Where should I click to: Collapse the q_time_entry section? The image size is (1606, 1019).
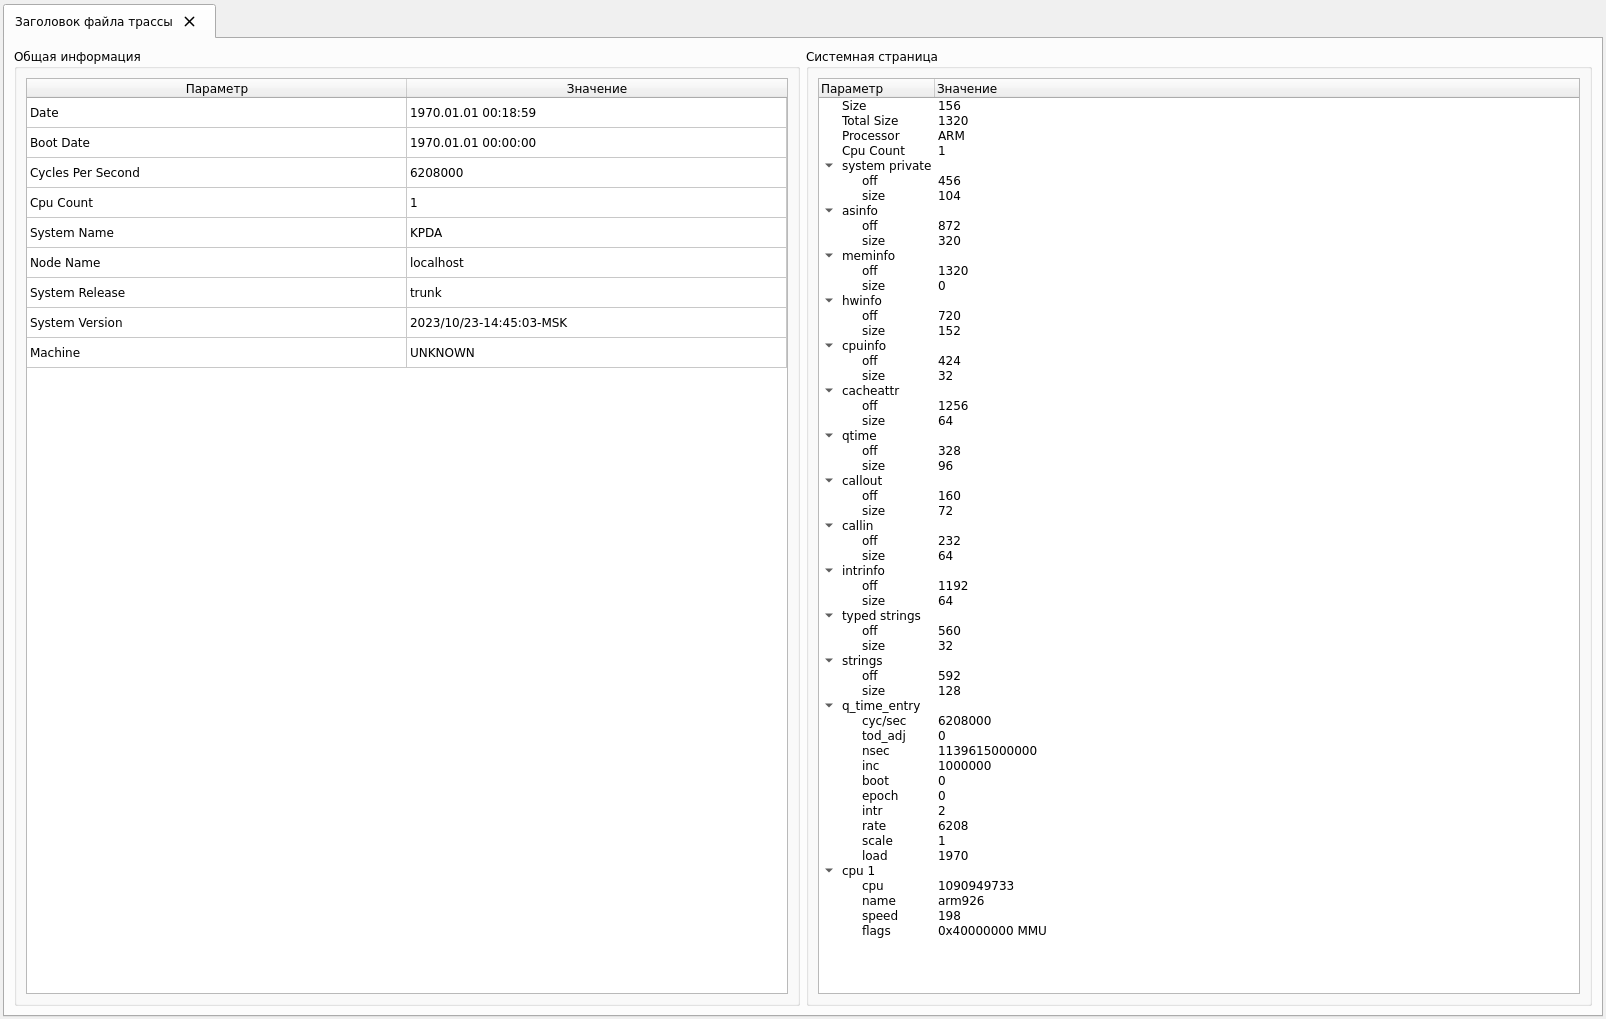tap(829, 706)
